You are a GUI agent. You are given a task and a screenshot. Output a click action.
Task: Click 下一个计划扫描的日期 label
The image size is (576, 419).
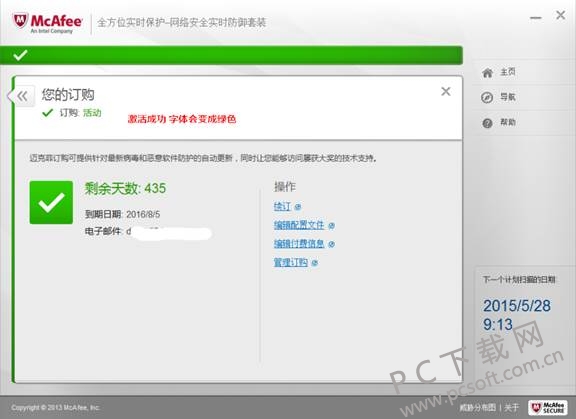coord(519,280)
